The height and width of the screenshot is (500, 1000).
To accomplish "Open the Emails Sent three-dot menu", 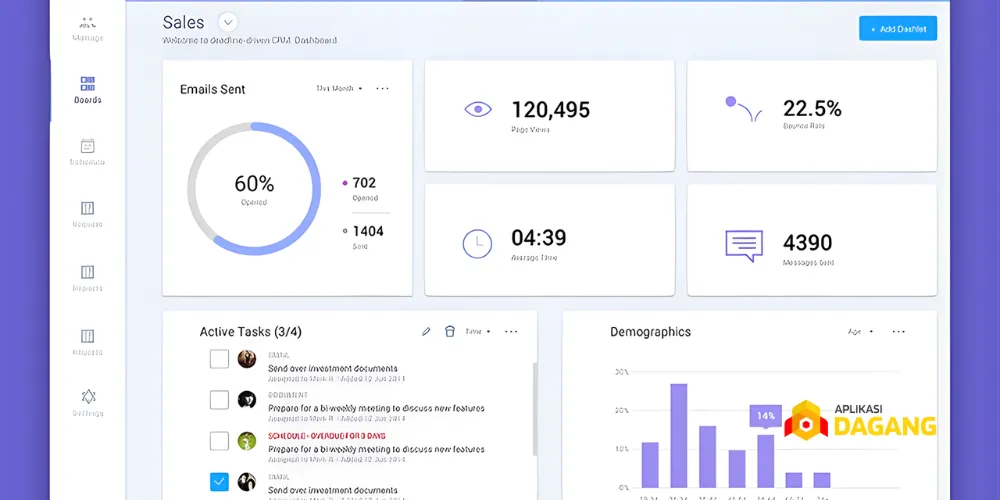I will click(382, 89).
